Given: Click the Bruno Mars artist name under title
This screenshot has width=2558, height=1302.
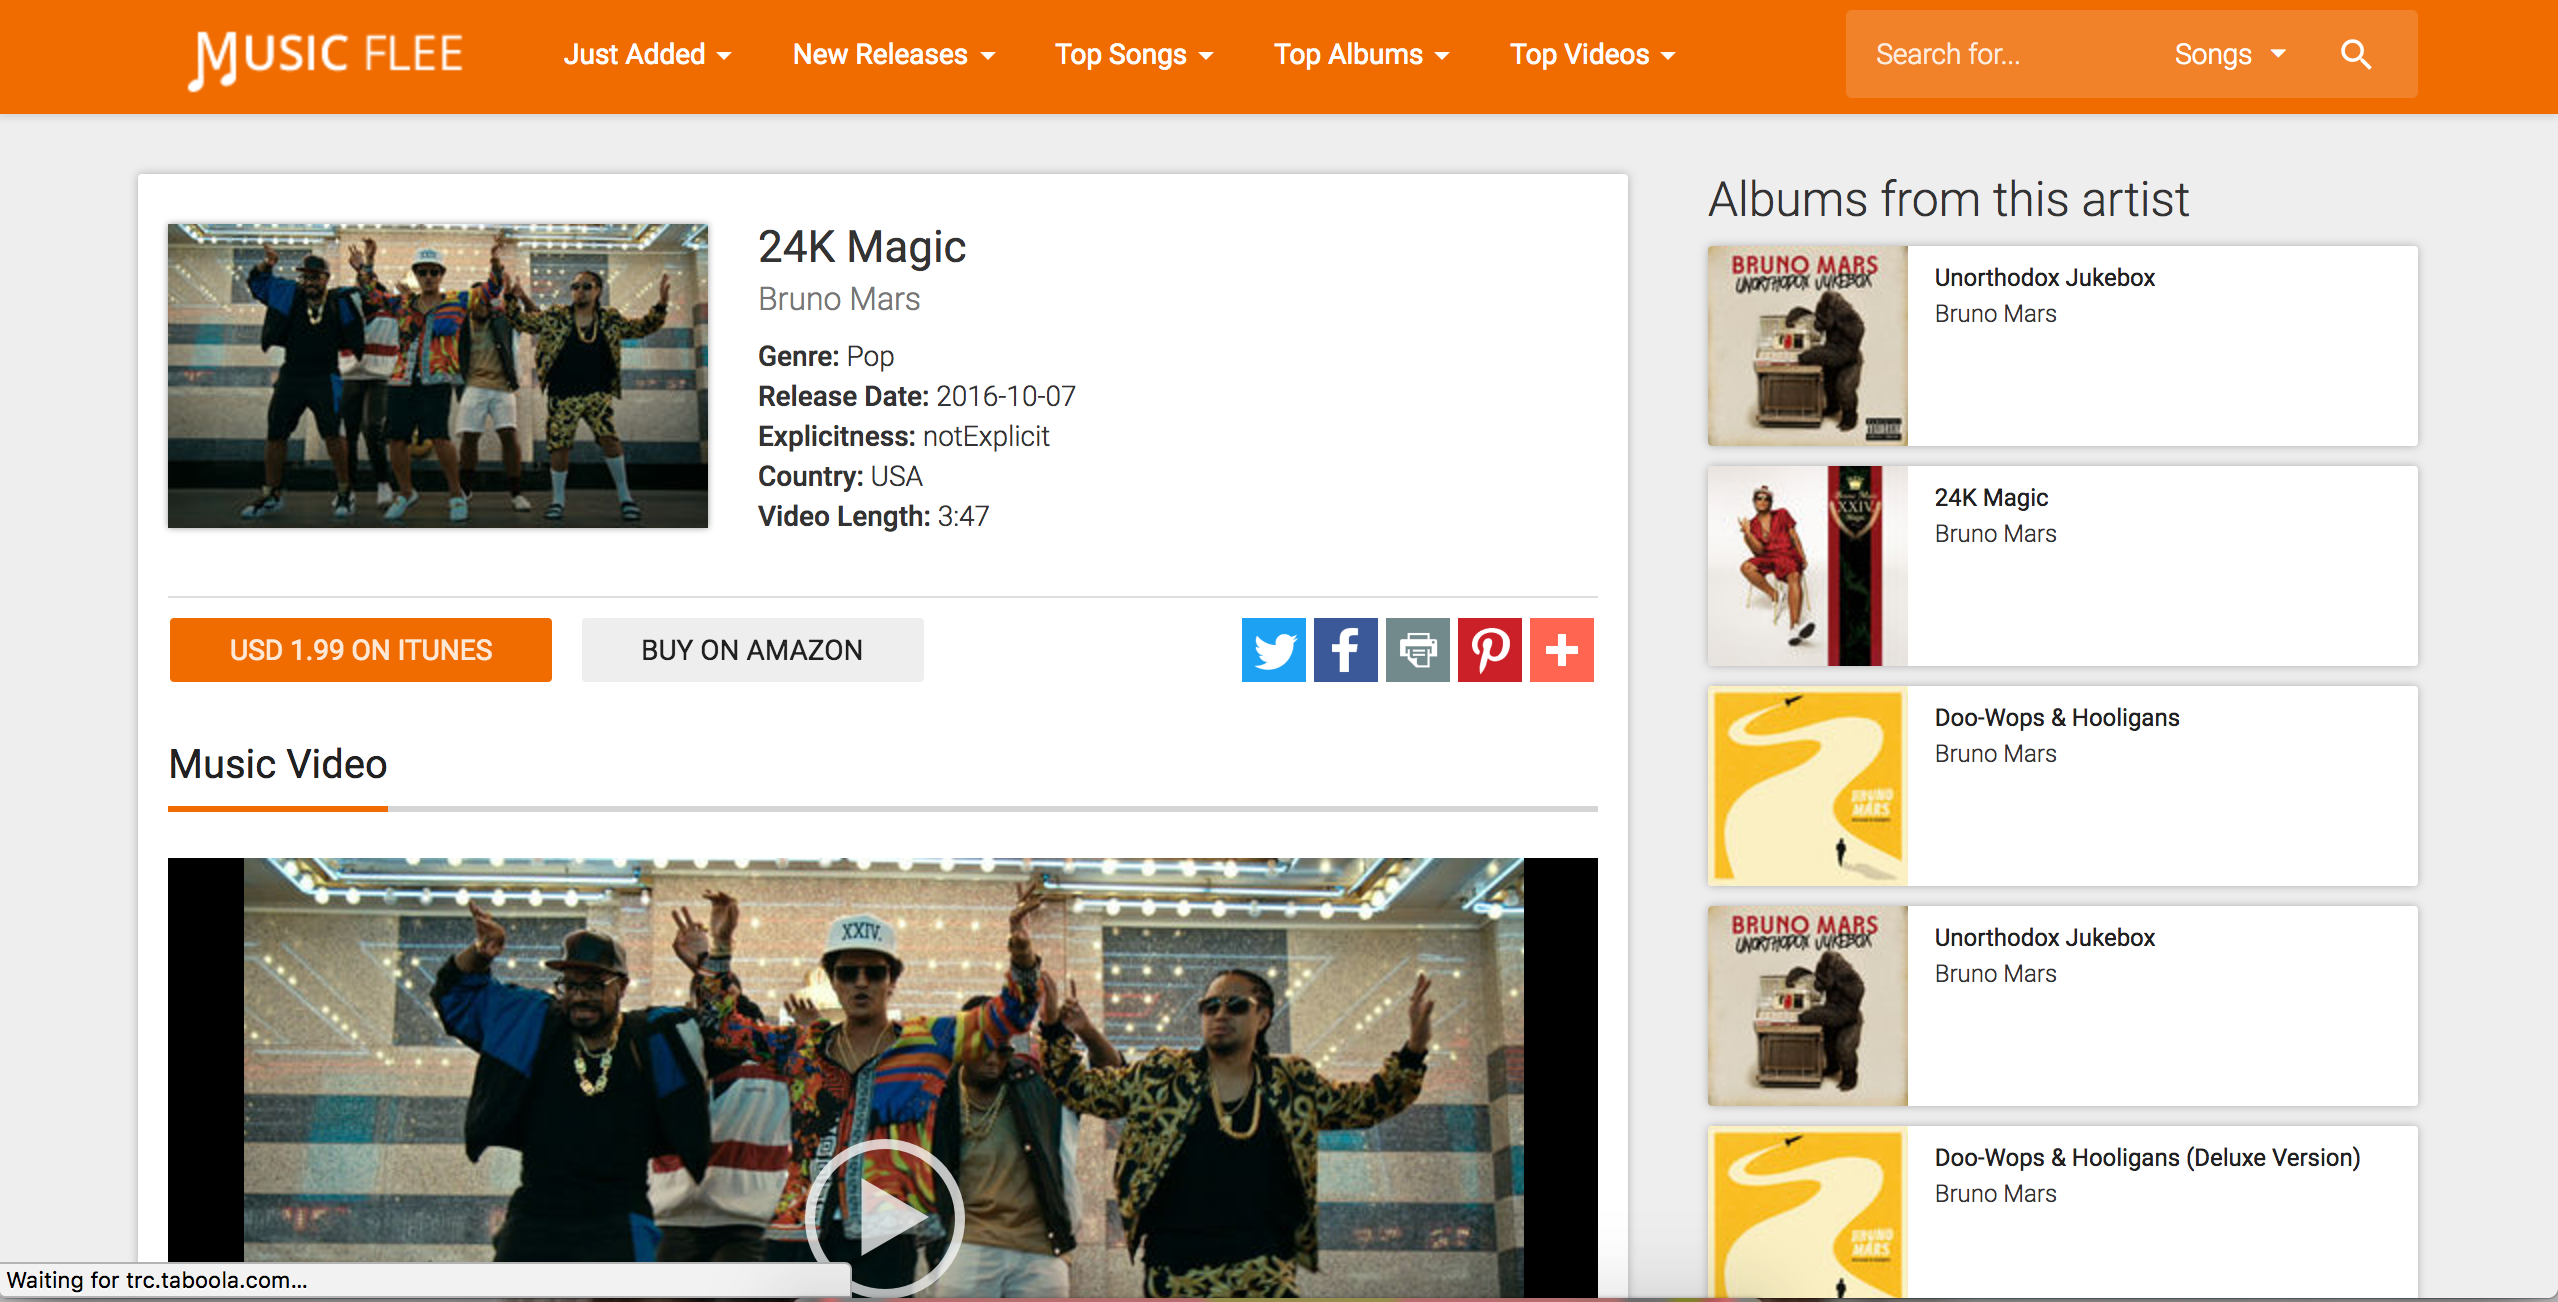Looking at the screenshot, I should click(838, 299).
